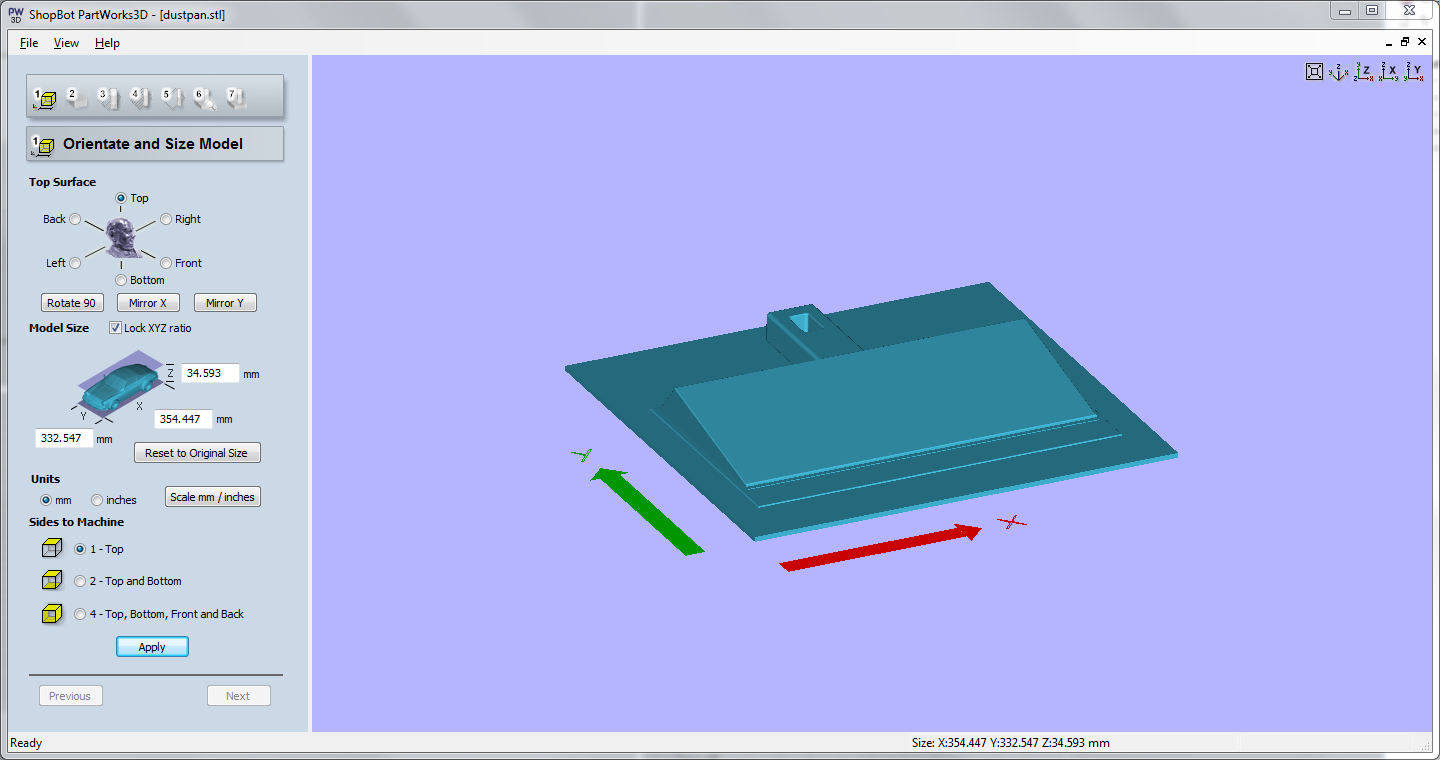The width and height of the screenshot is (1440, 760).
Task: Choose mm units radio button
Action: tap(45, 500)
